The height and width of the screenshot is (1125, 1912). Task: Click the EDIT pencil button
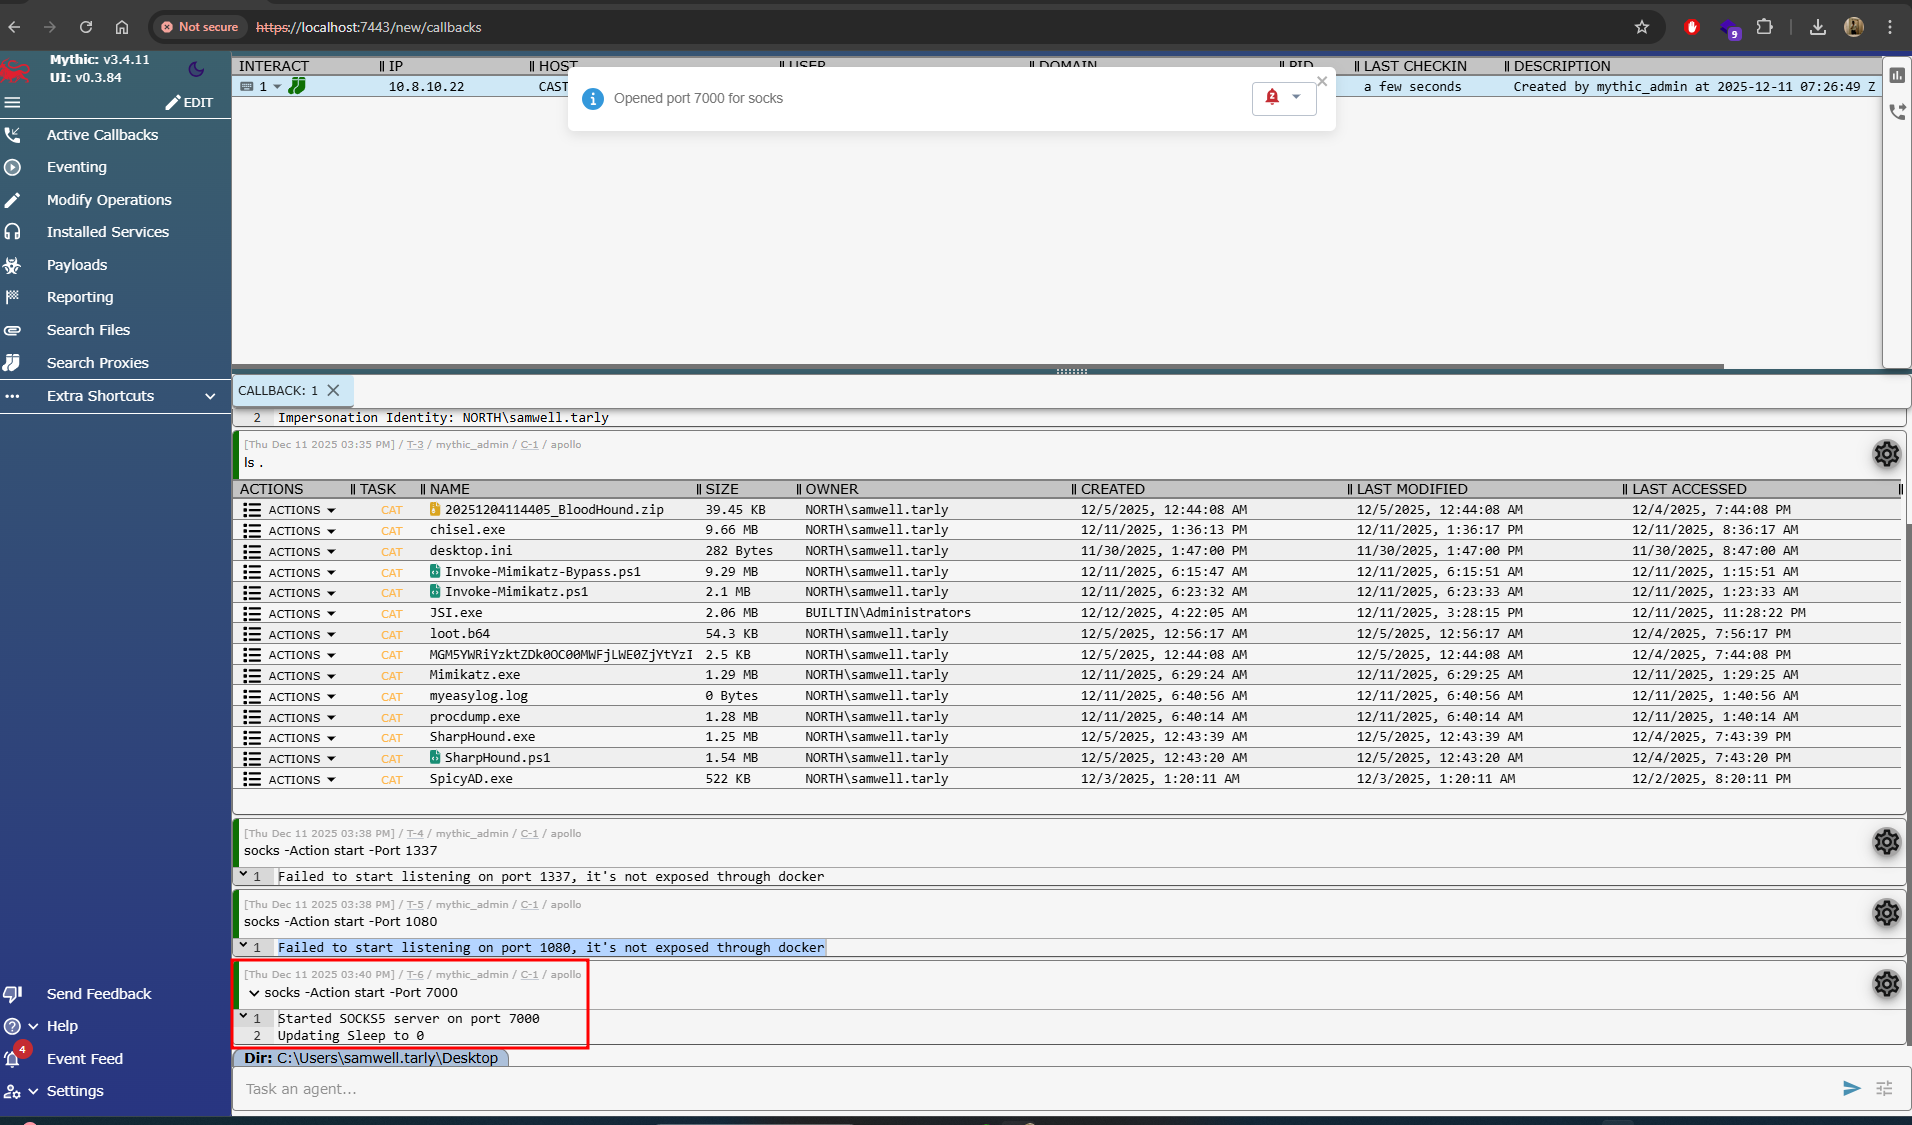click(189, 102)
